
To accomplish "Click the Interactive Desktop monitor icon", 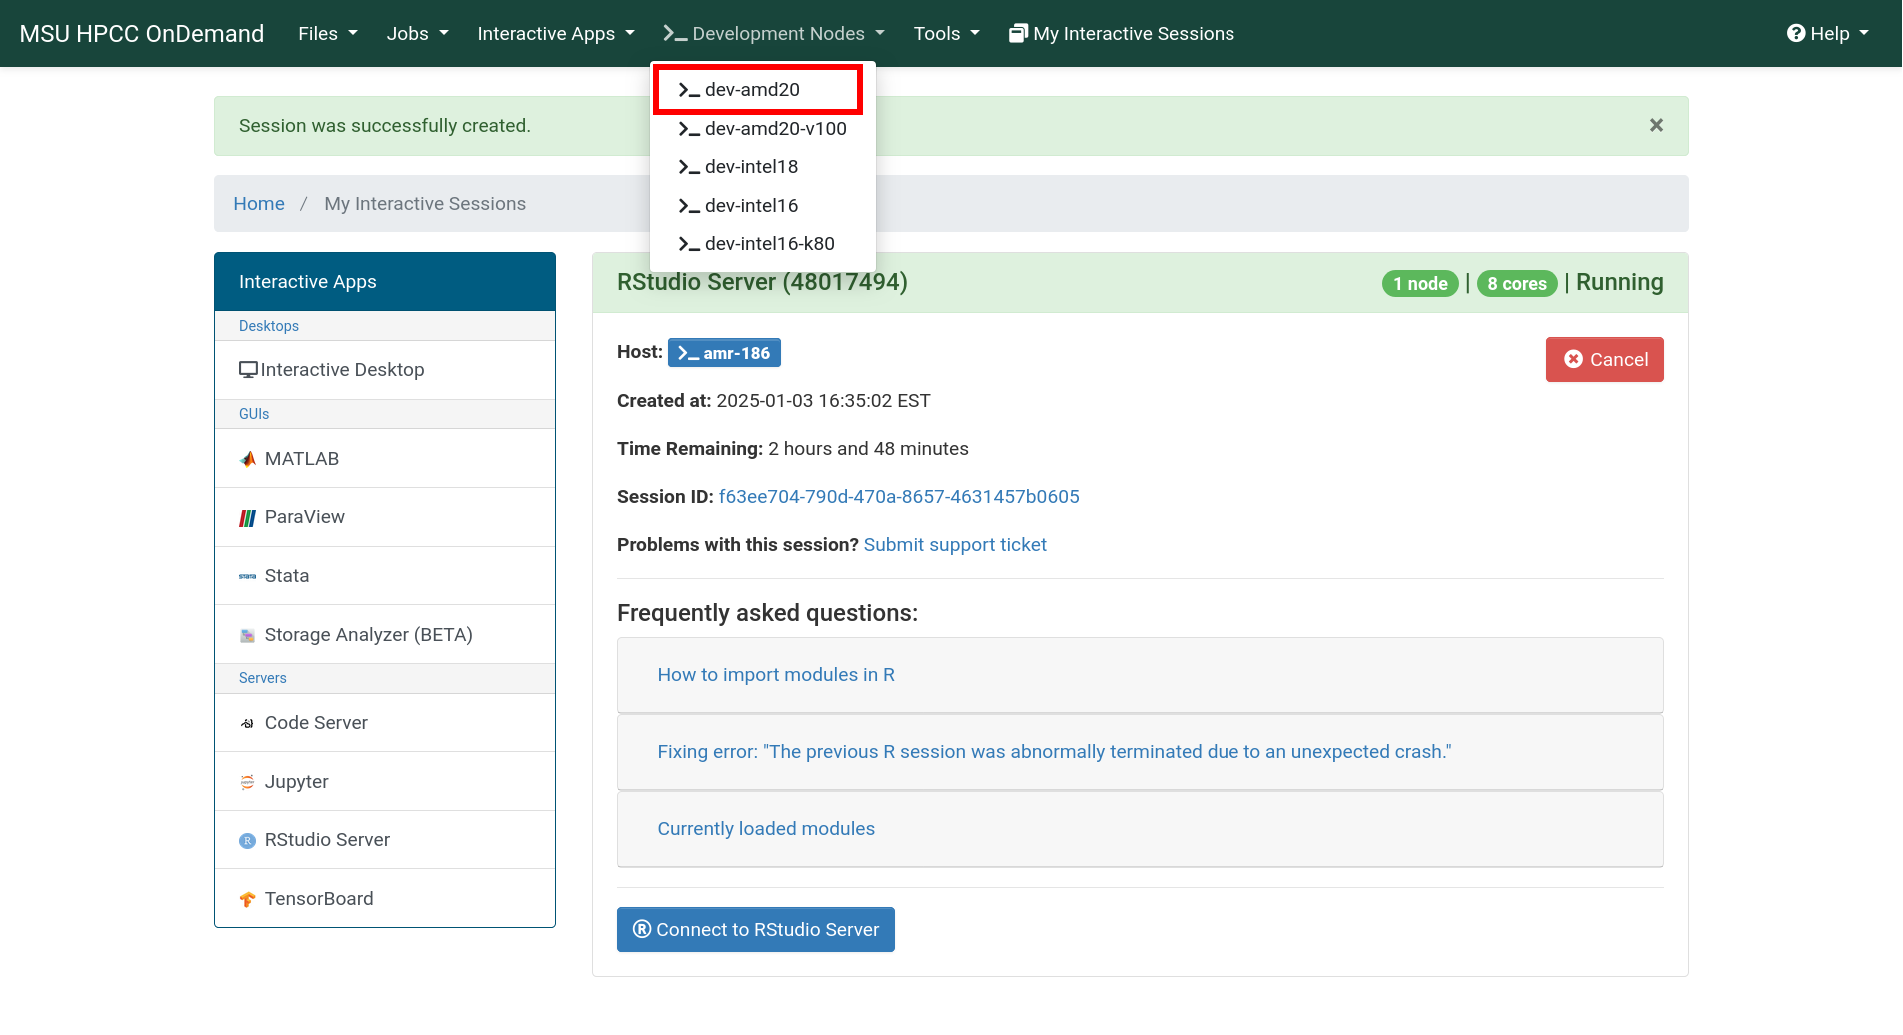I will [248, 370].
